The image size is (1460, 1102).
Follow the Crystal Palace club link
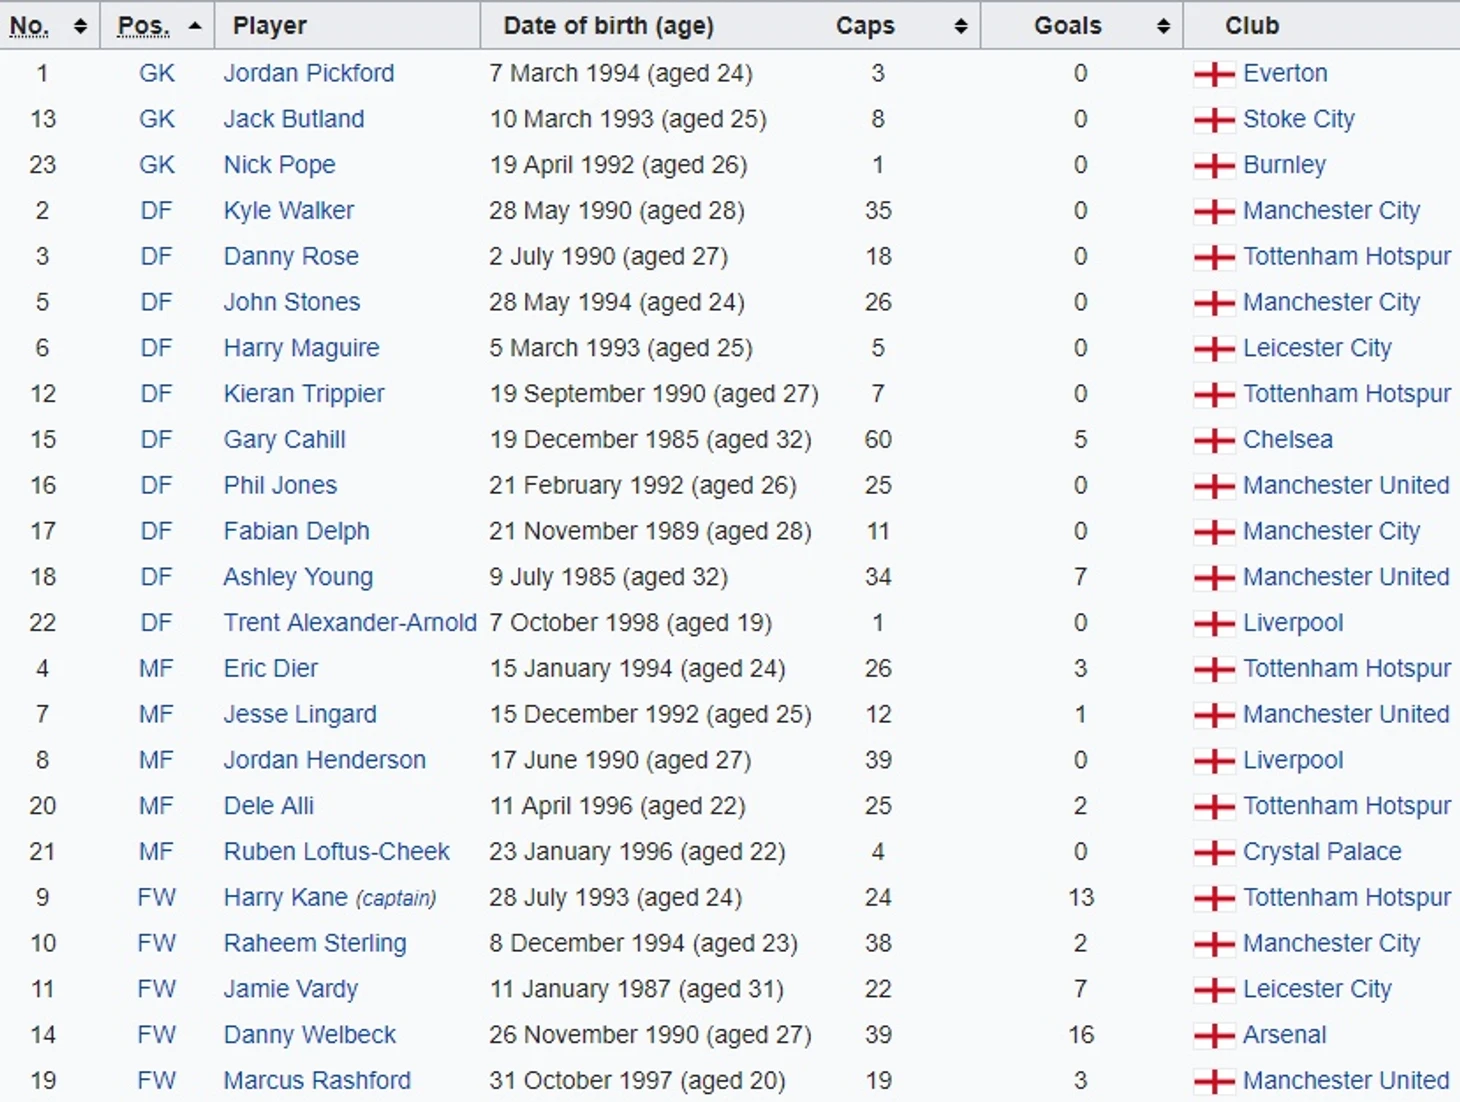click(1322, 851)
